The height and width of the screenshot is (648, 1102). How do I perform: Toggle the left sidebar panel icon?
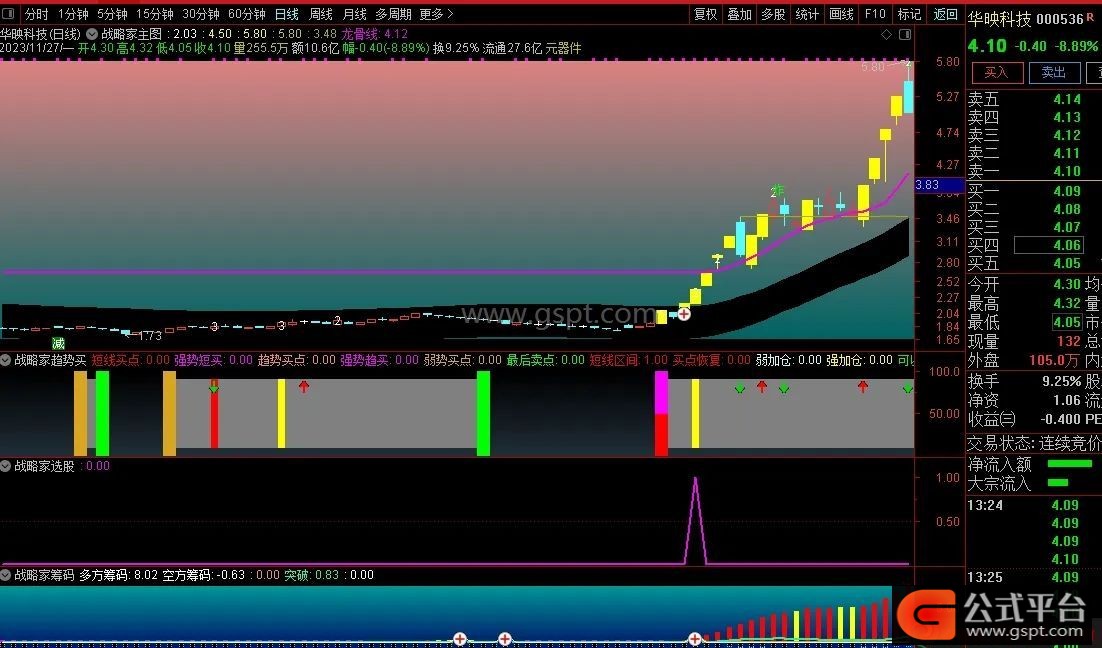coord(8,14)
